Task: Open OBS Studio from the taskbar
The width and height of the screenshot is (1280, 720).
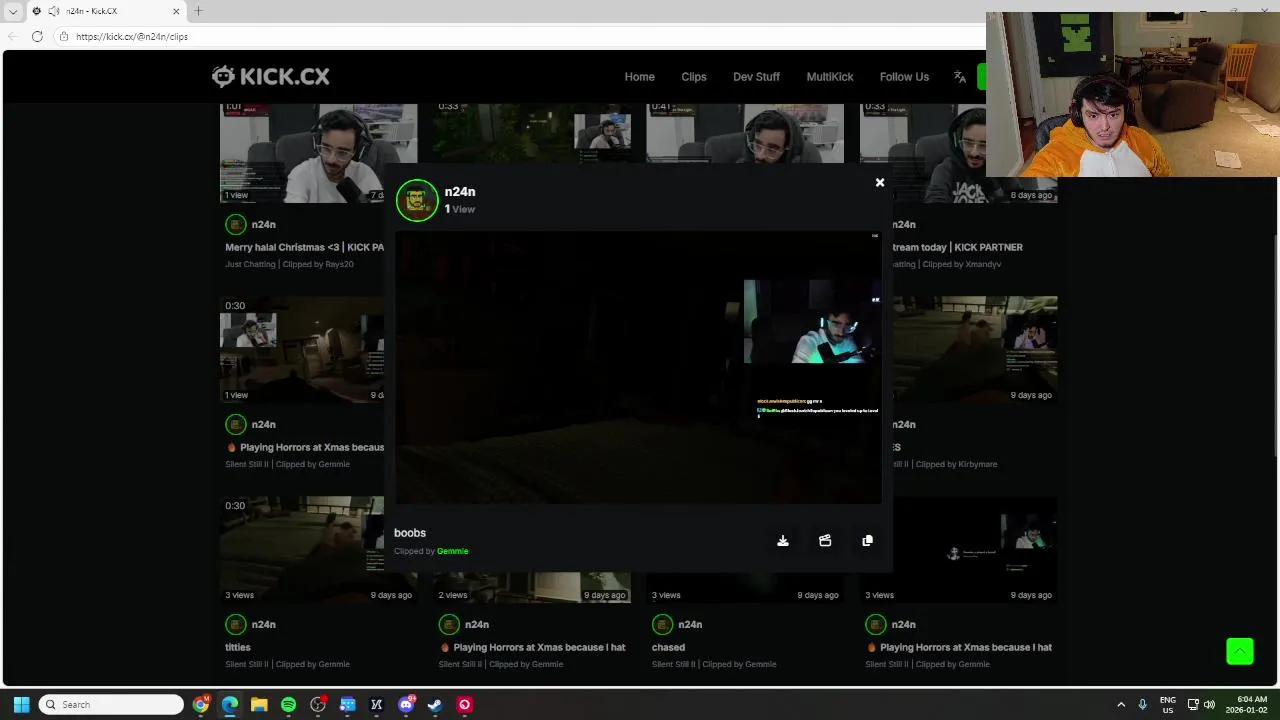Action: coord(318,705)
